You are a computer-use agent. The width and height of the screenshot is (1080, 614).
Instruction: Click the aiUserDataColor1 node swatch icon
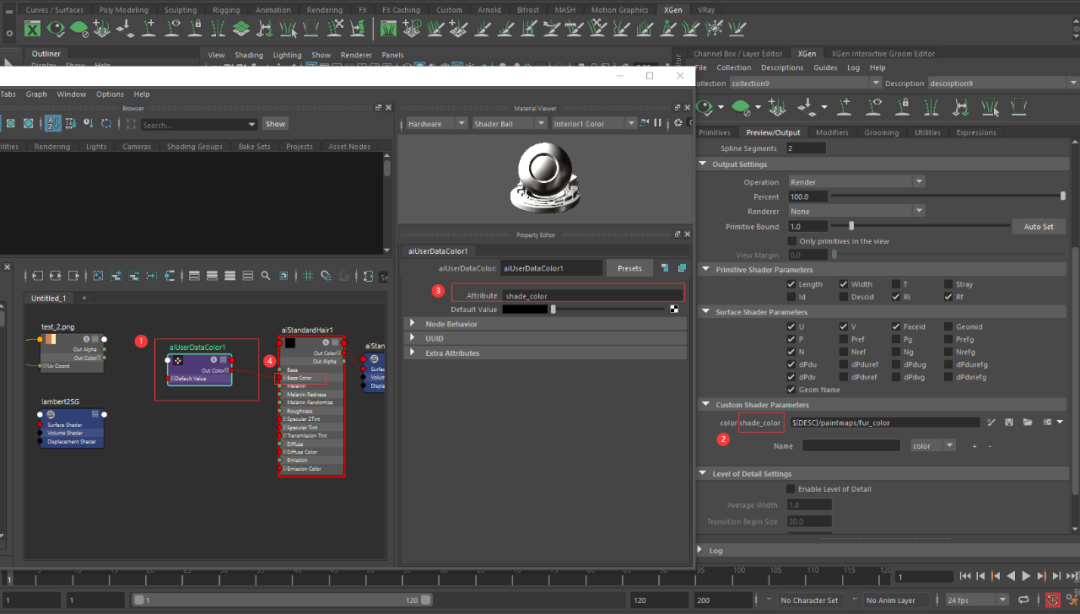(178, 360)
